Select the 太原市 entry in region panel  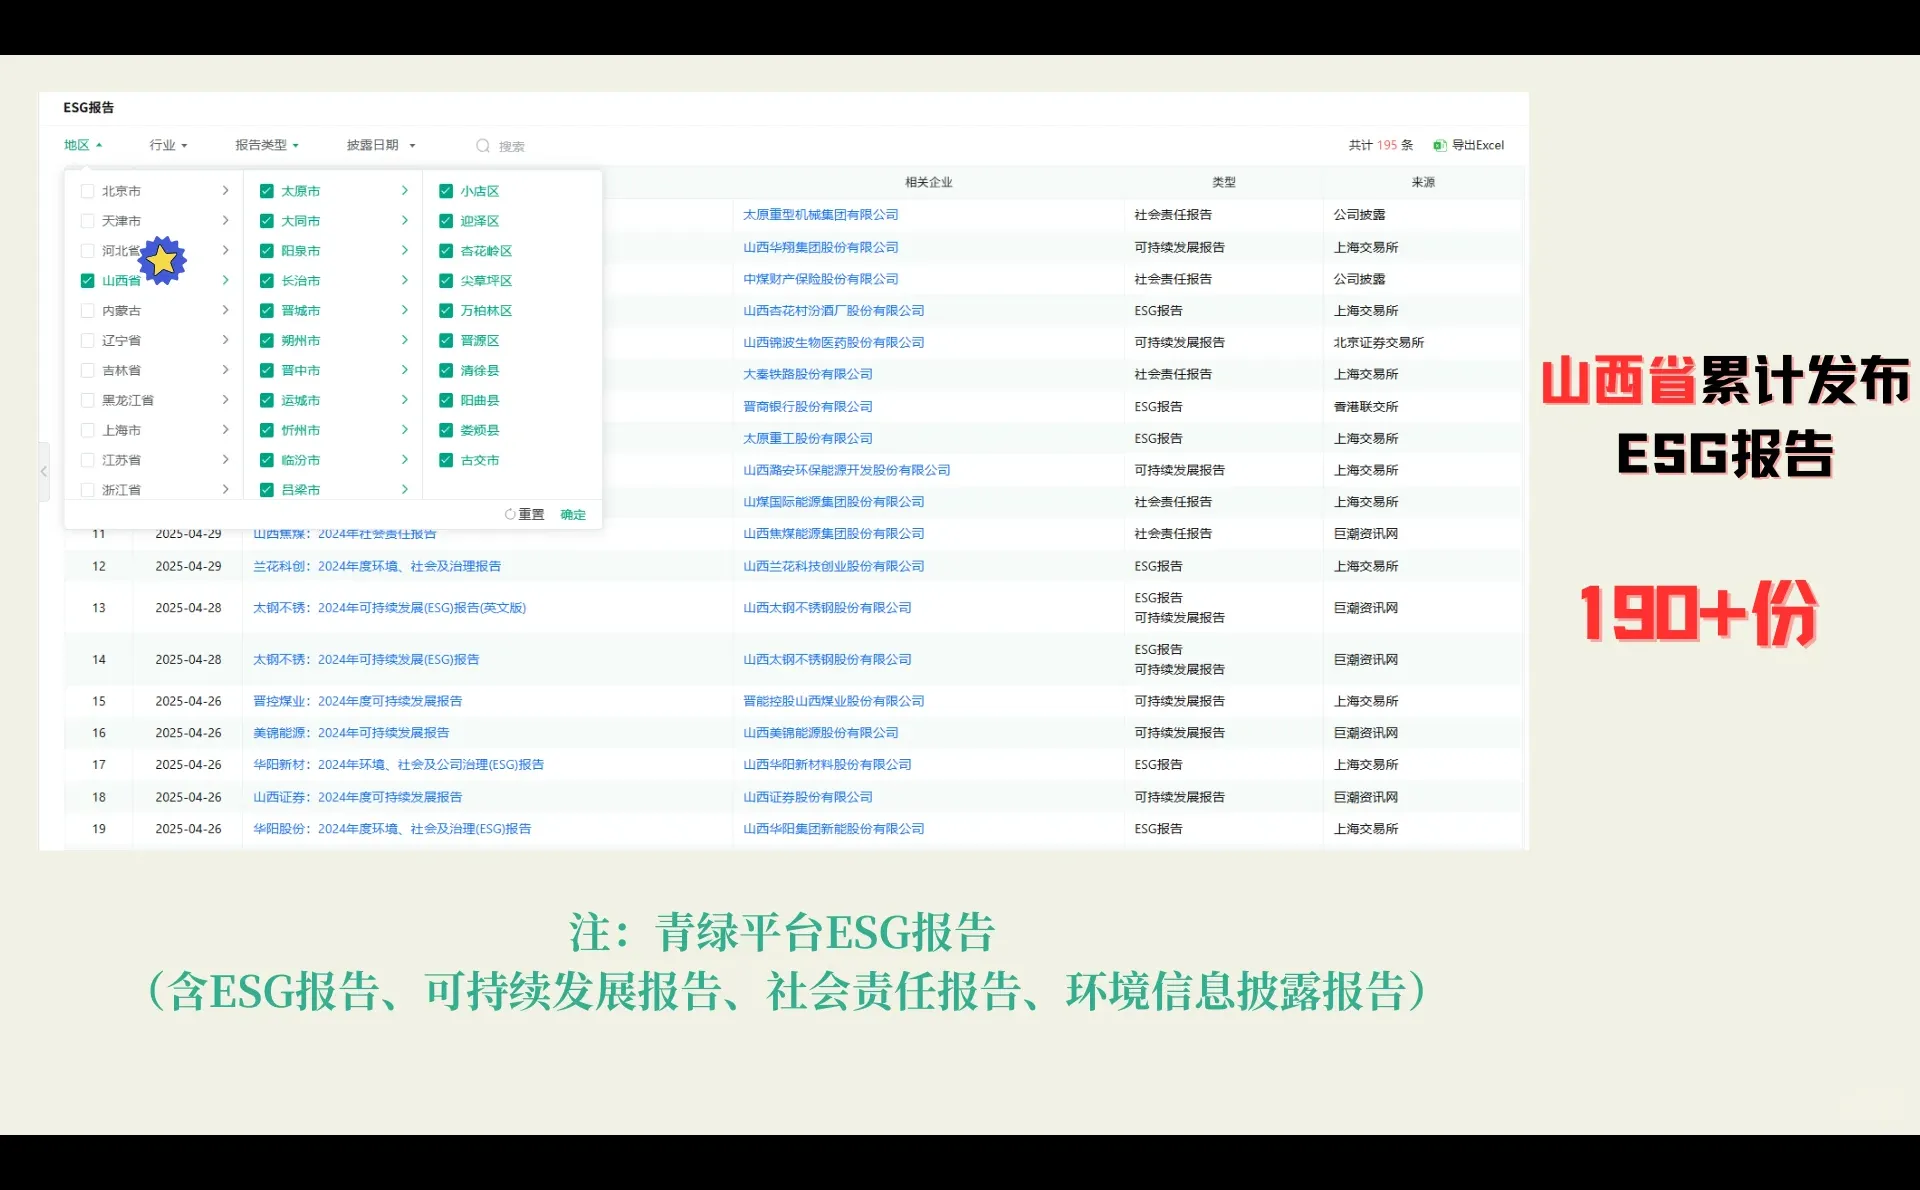tap(300, 190)
